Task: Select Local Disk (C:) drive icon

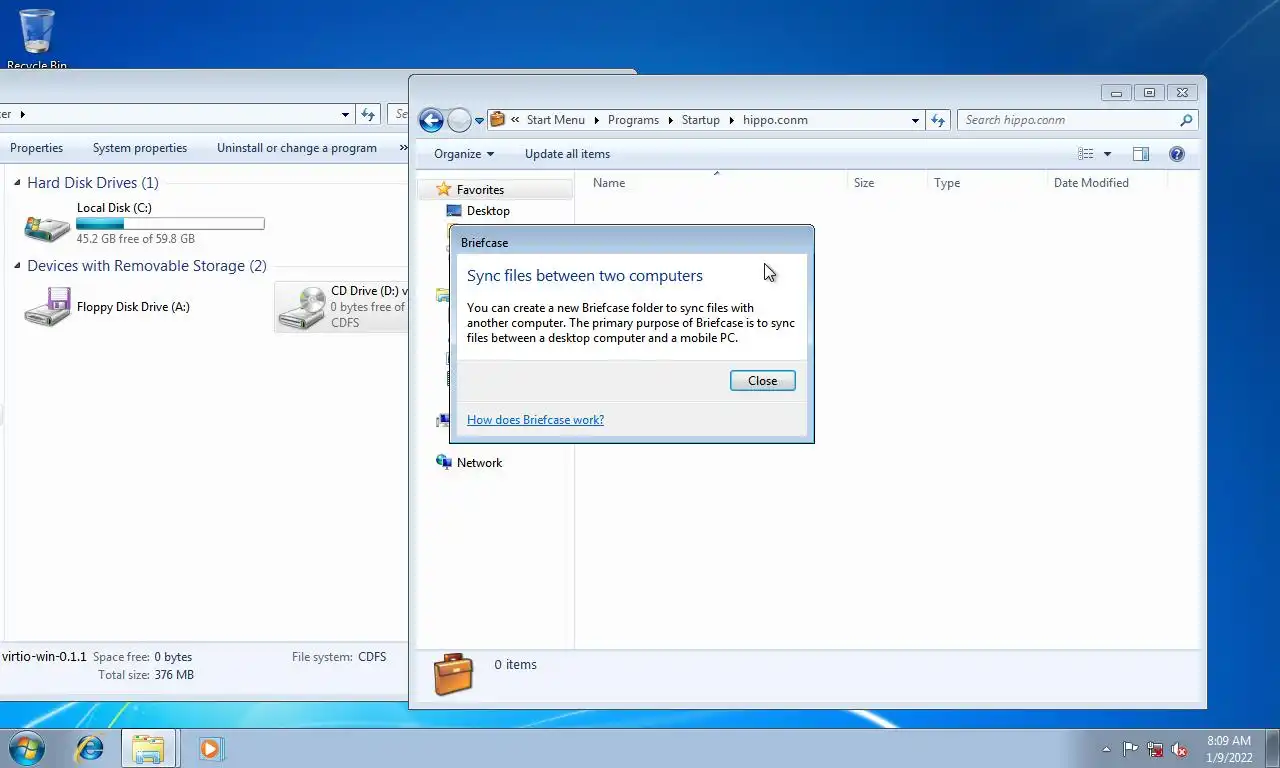Action: point(47,227)
